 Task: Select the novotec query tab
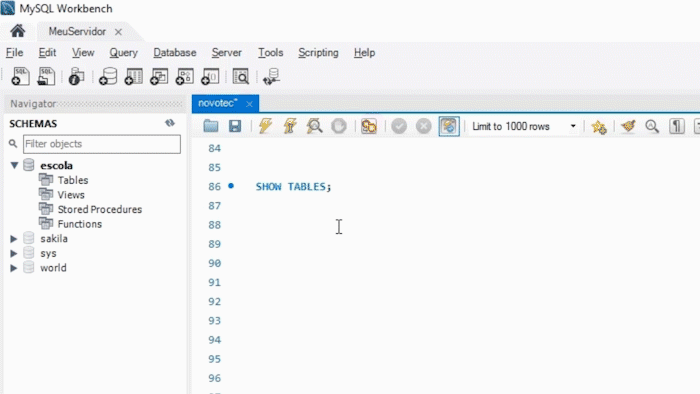[x=217, y=103]
